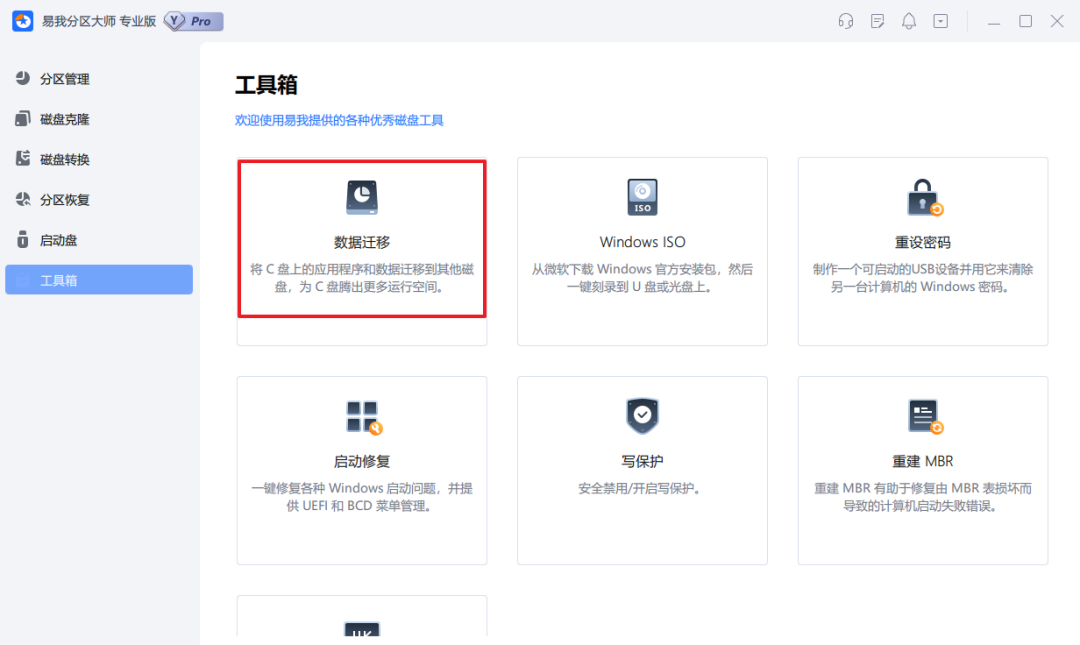This screenshot has height=645, width=1080.
Task: Open the 磁盘克隆 sidebar item
Action: click(98, 119)
